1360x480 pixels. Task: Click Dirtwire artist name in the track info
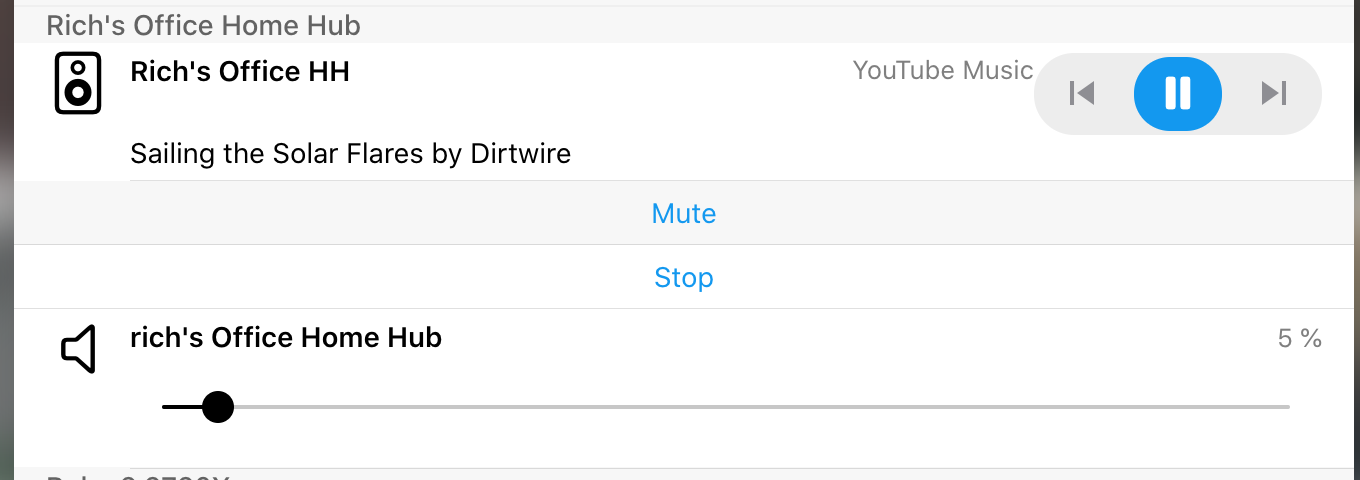(x=520, y=154)
